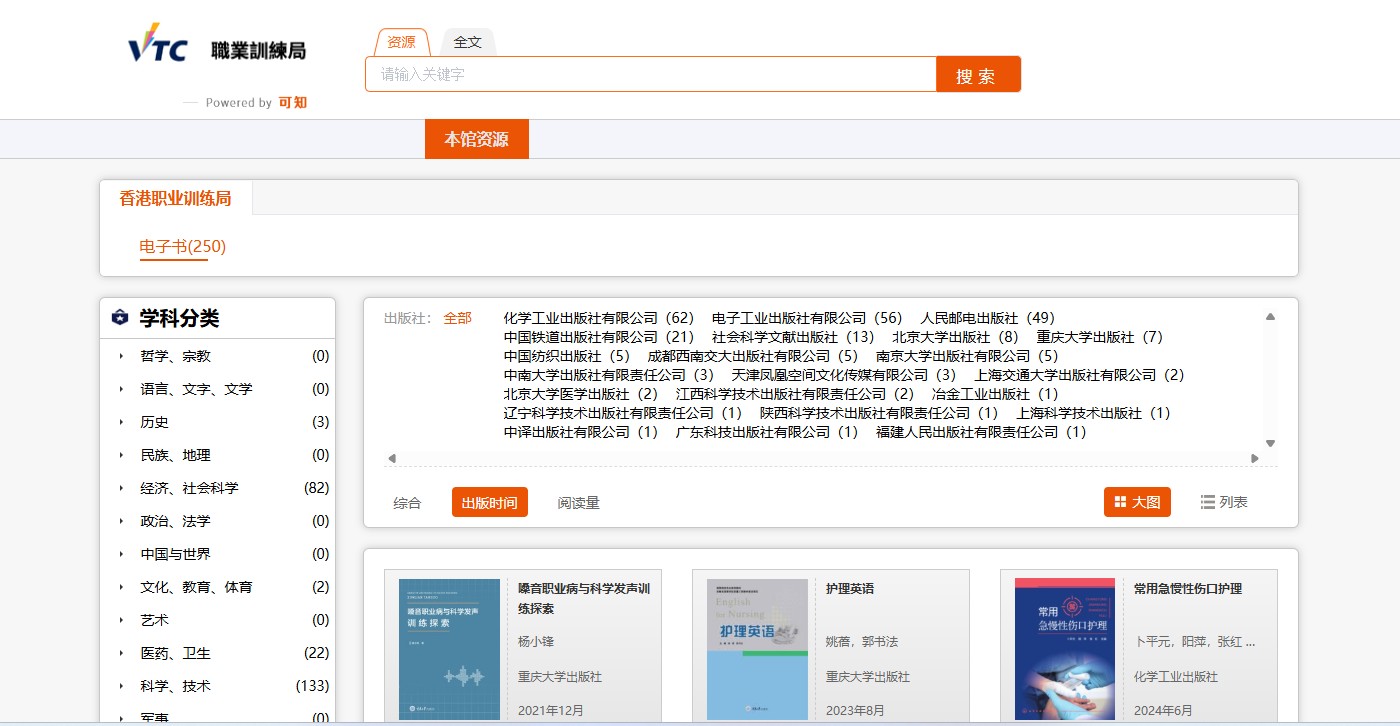The image size is (1400, 726).
Task: Click publisher list right scroll arrow
Action: (x=1255, y=458)
